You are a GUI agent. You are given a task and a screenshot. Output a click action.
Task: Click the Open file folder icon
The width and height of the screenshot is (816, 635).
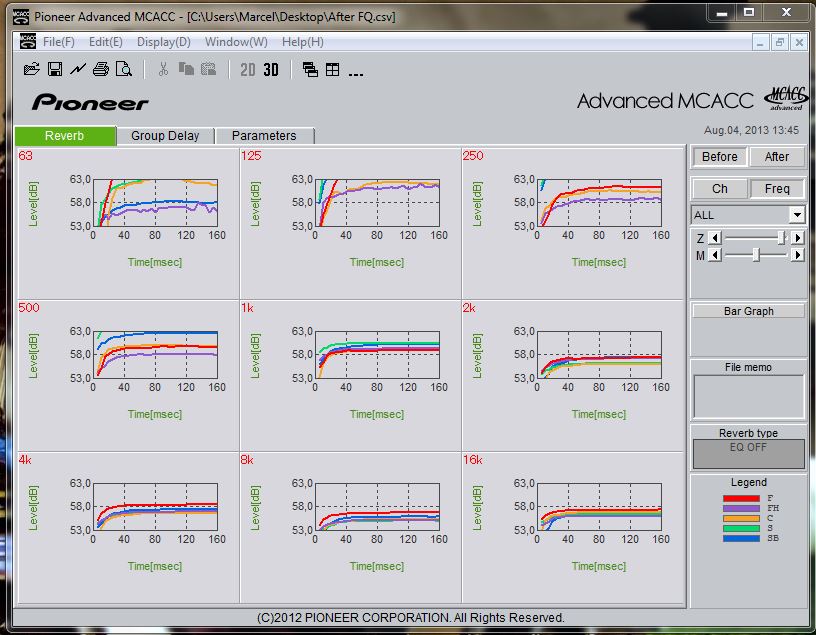(x=32, y=69)
